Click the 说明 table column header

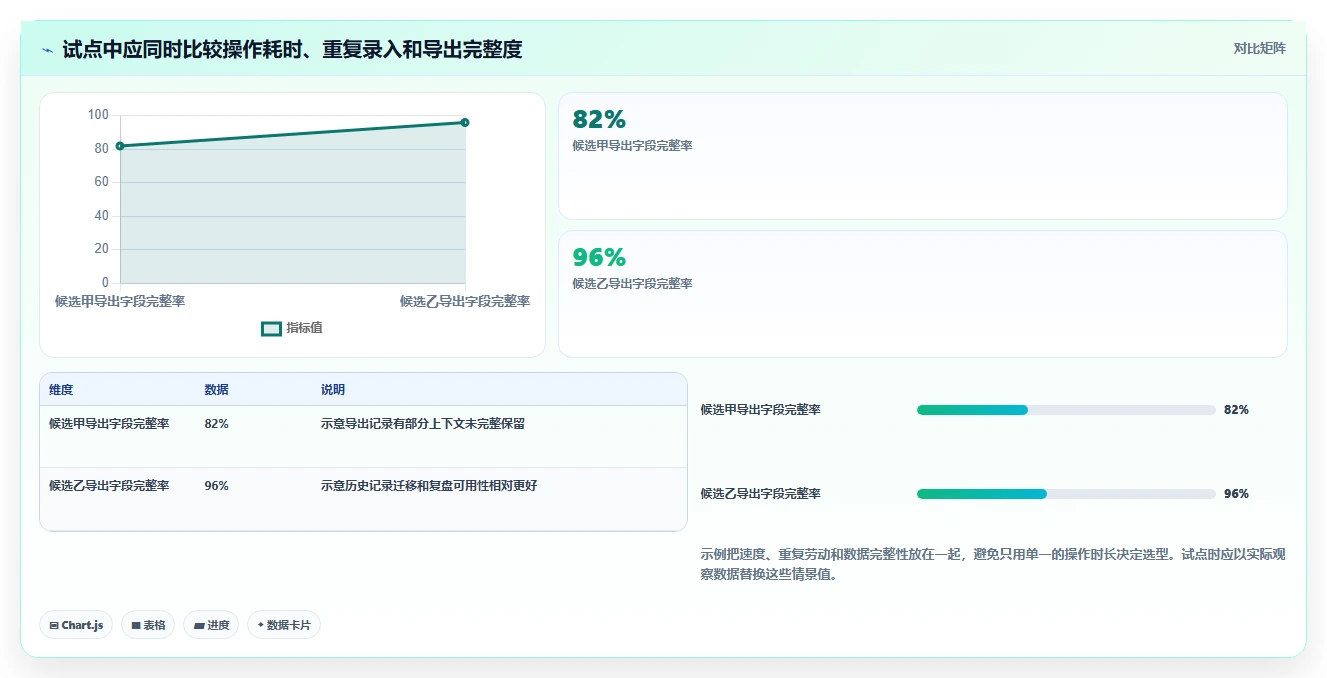(333, 390)
